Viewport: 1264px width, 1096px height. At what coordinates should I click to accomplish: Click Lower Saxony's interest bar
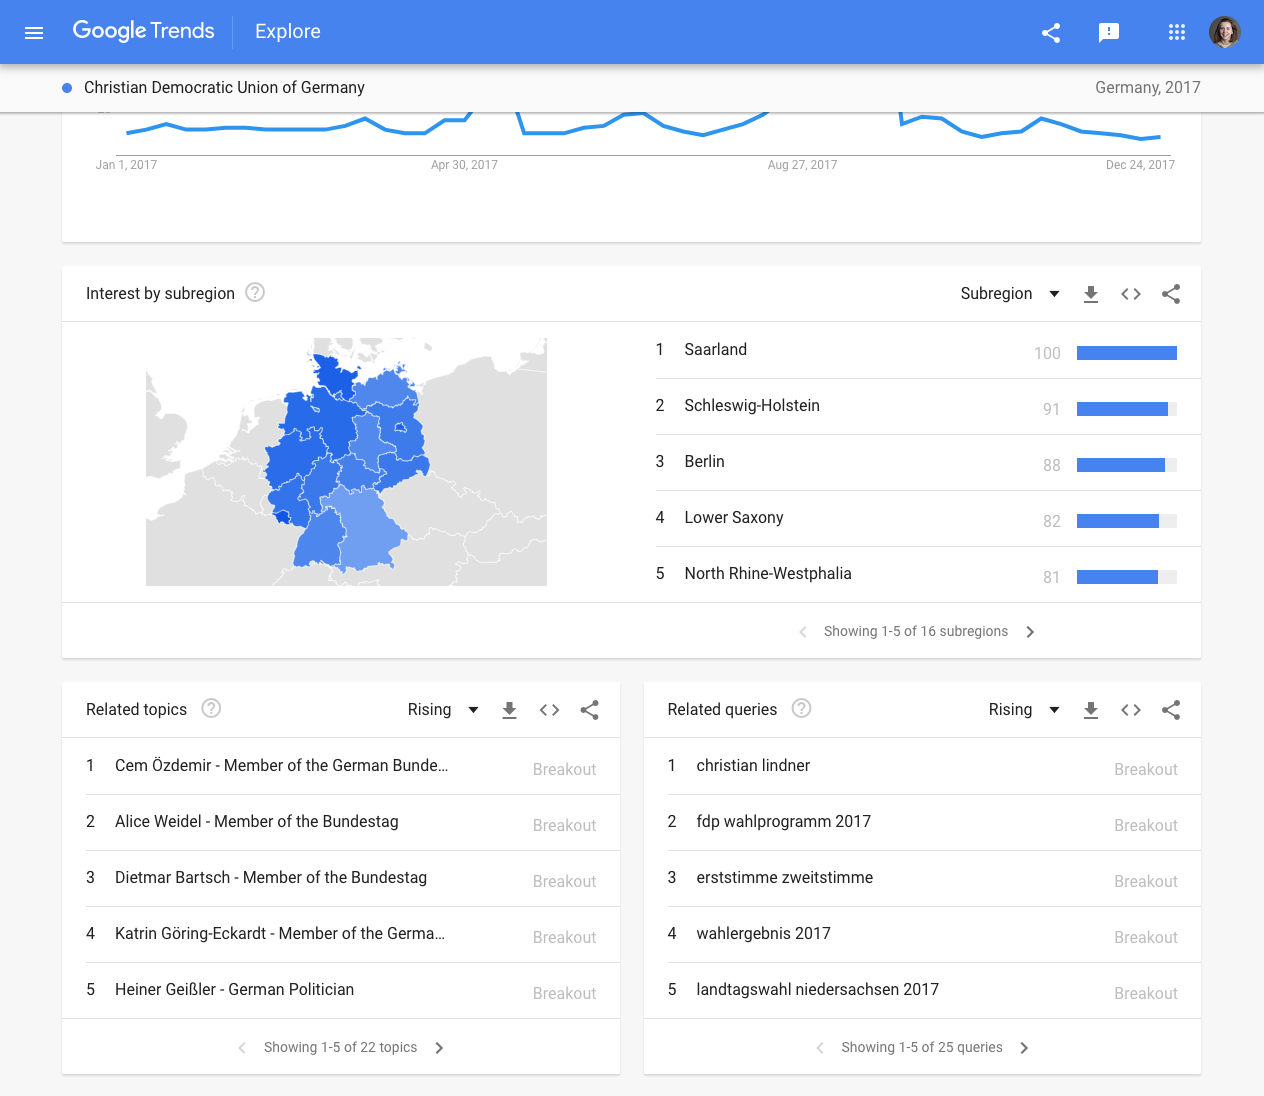(1127, 521)
